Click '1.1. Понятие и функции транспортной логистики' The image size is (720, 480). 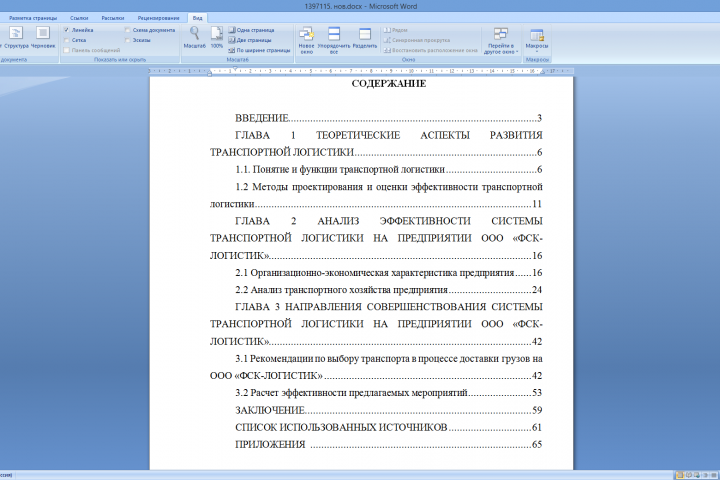click(388, 169)
